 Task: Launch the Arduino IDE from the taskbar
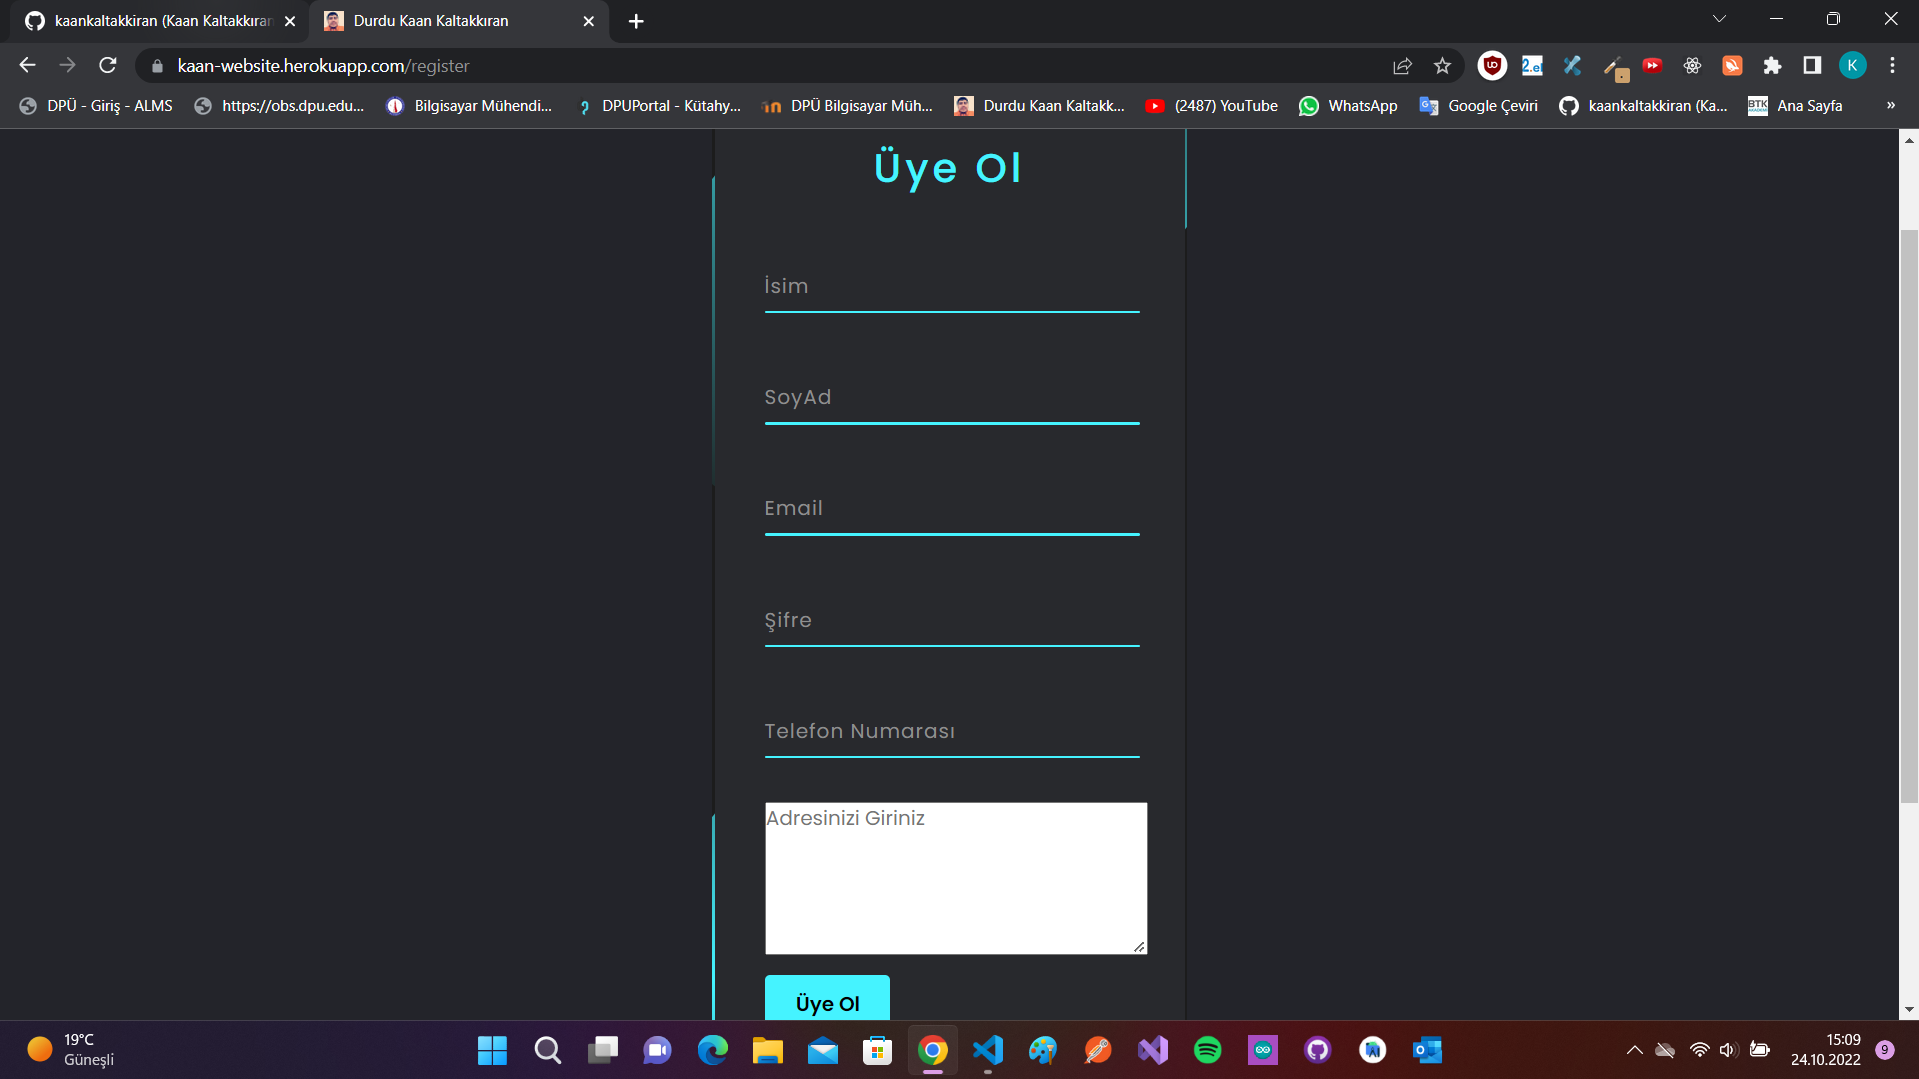pyautogui.click(x=1262, y=1050)
